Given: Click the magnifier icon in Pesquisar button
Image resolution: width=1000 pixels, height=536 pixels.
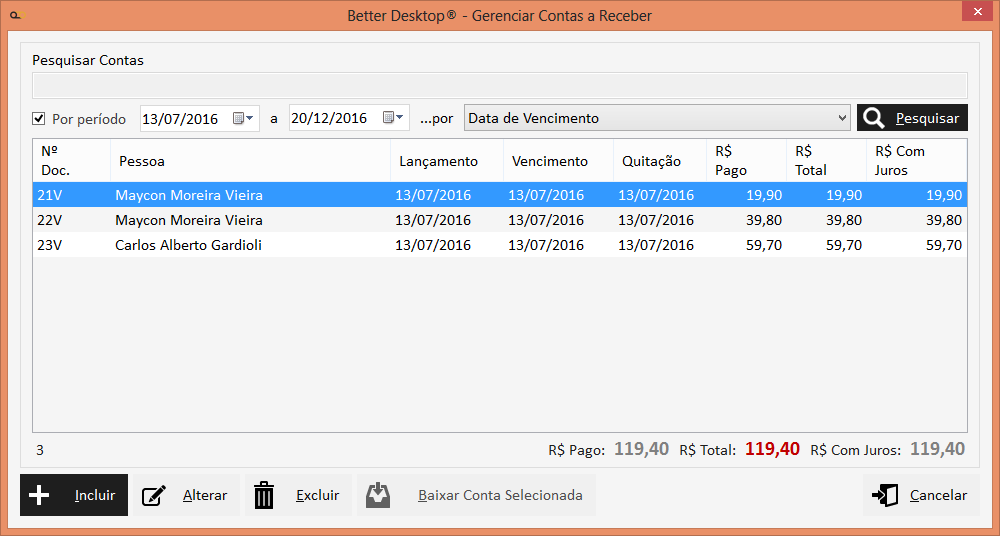Looking at the screenshot, I should coord(874,118).
